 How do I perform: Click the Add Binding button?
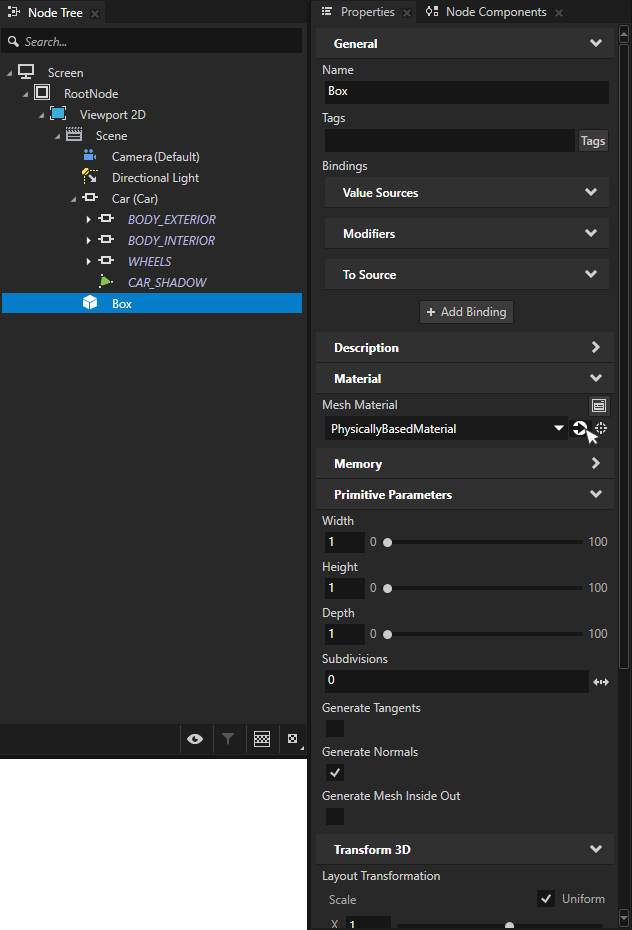[466, 312]
